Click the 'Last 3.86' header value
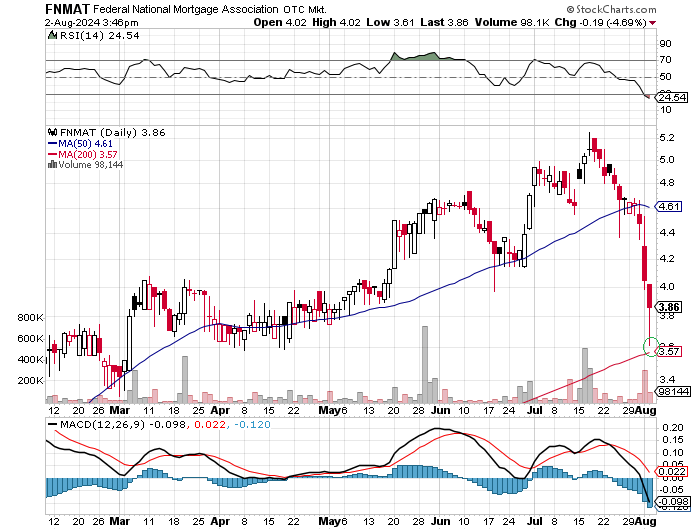Screen dimensions: 700x530 (444, 22)
